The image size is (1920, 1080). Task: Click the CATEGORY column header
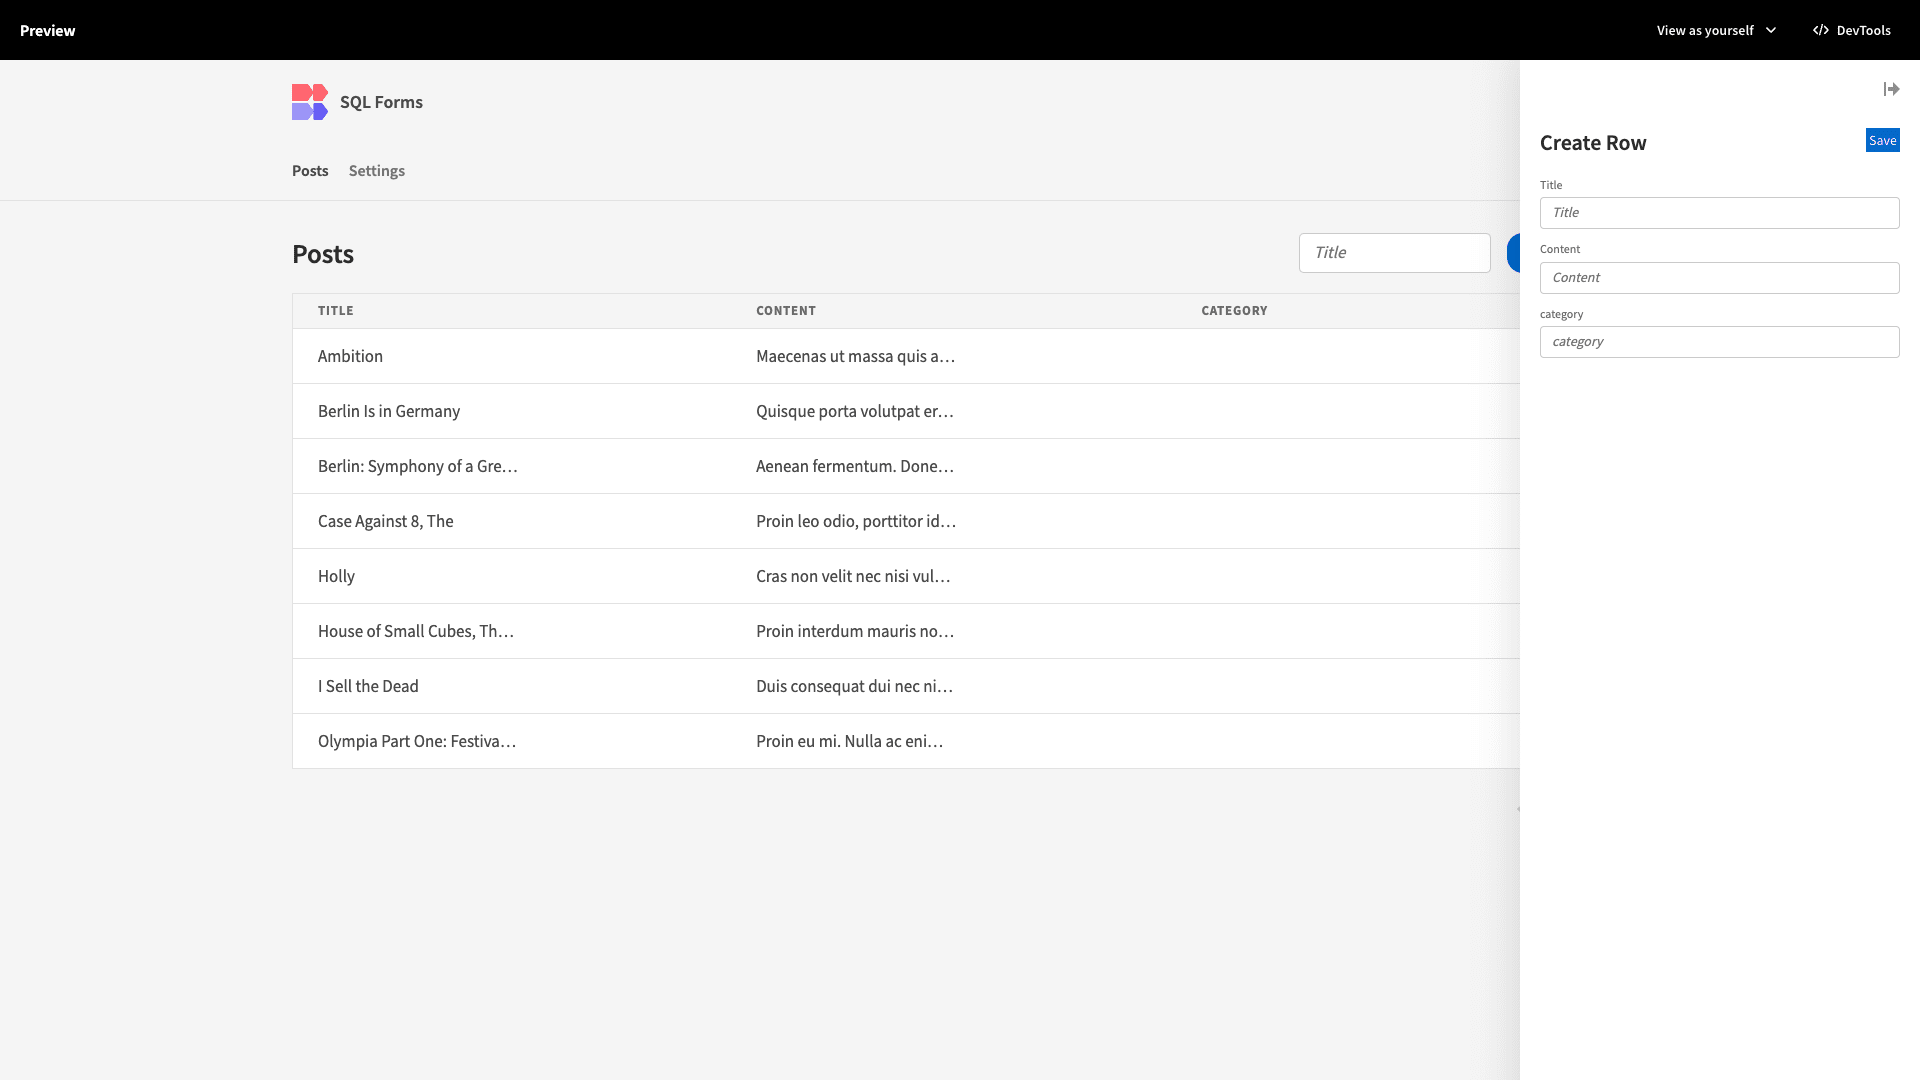[1234, 311]
